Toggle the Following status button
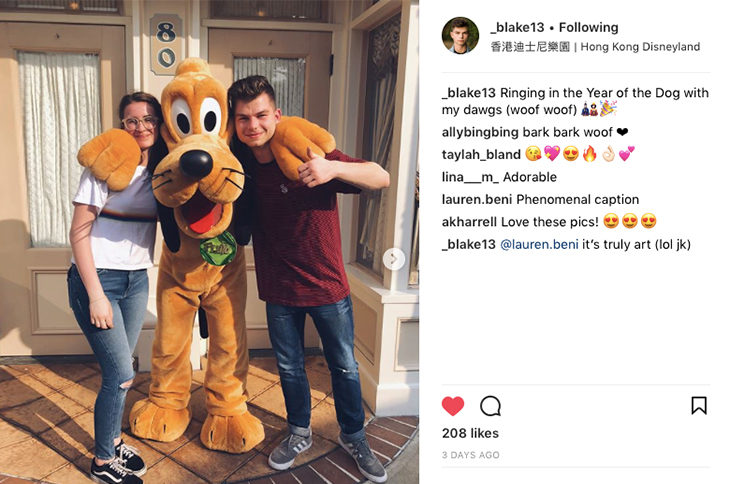Viewport: 730px width, 484px height. click(588, 27)
